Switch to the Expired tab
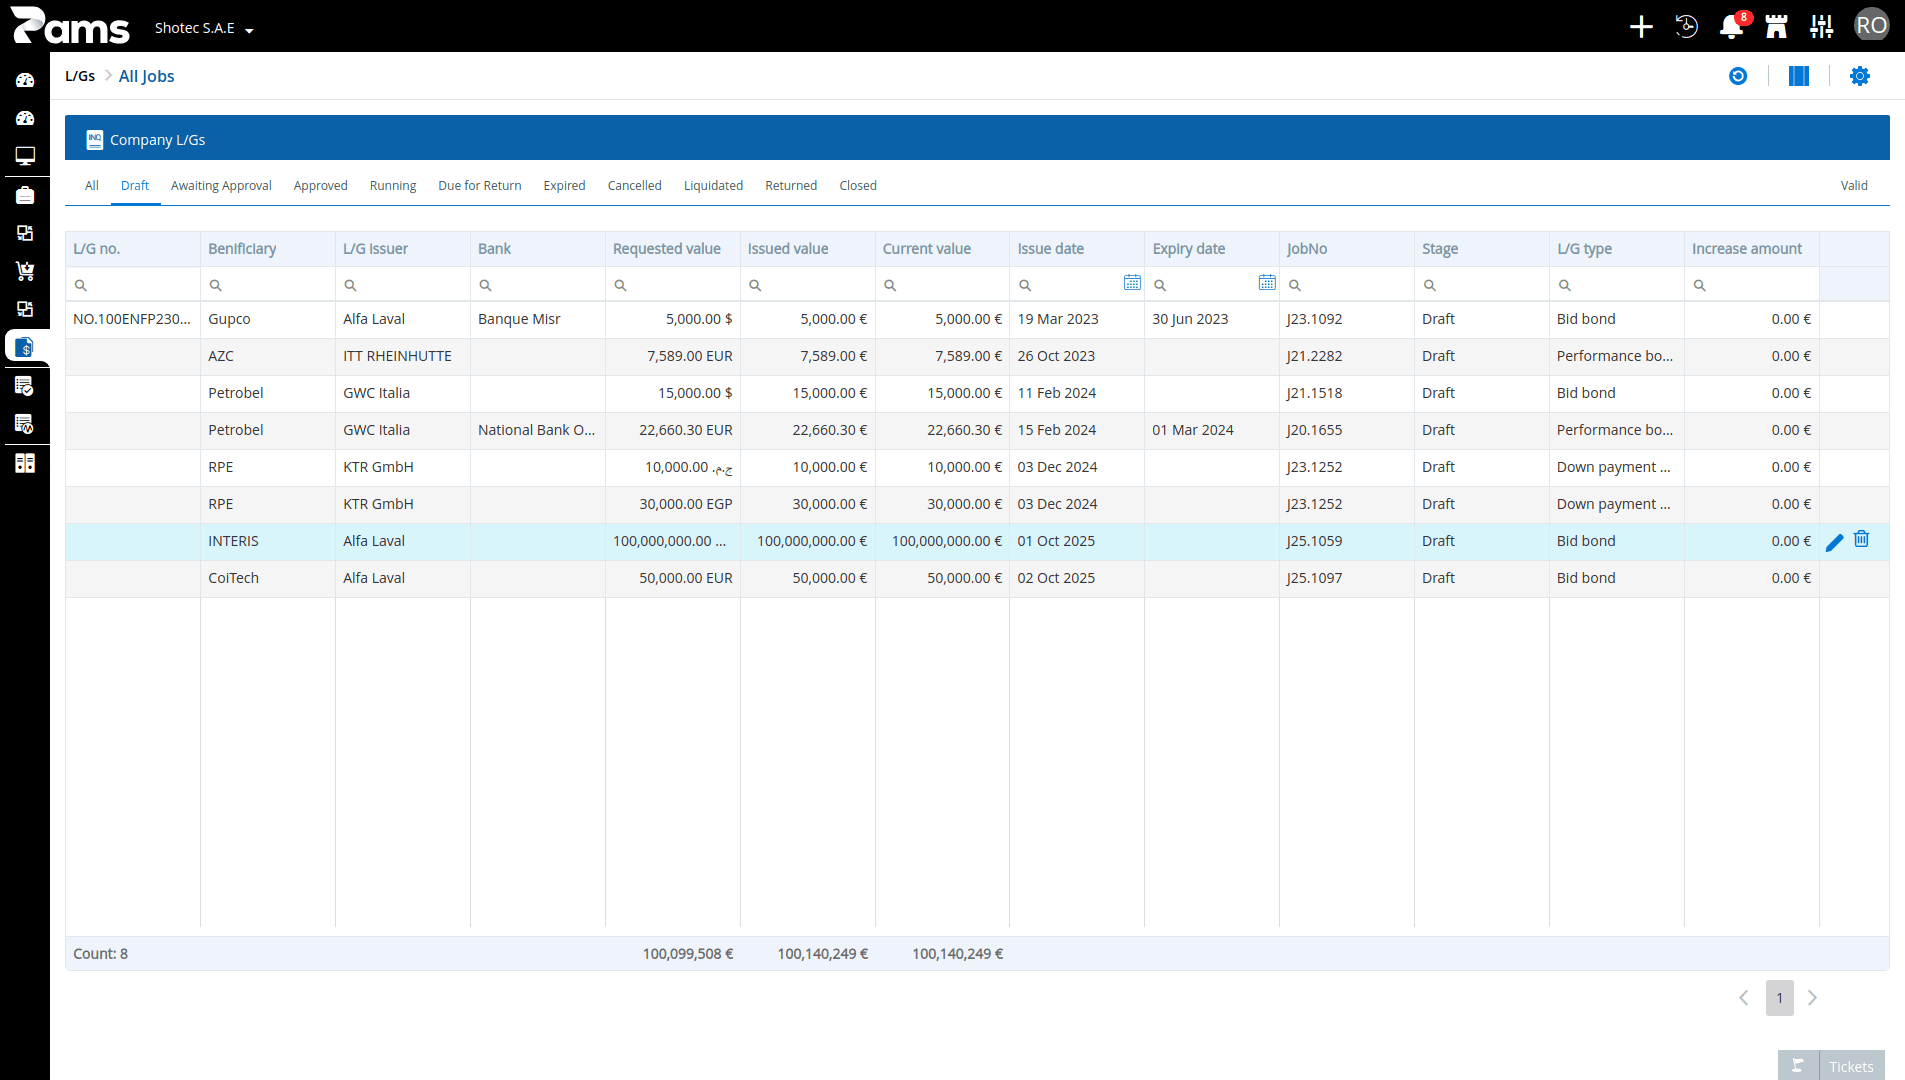This screenshot has height=1080, width=1905. (x=564, y=186)
